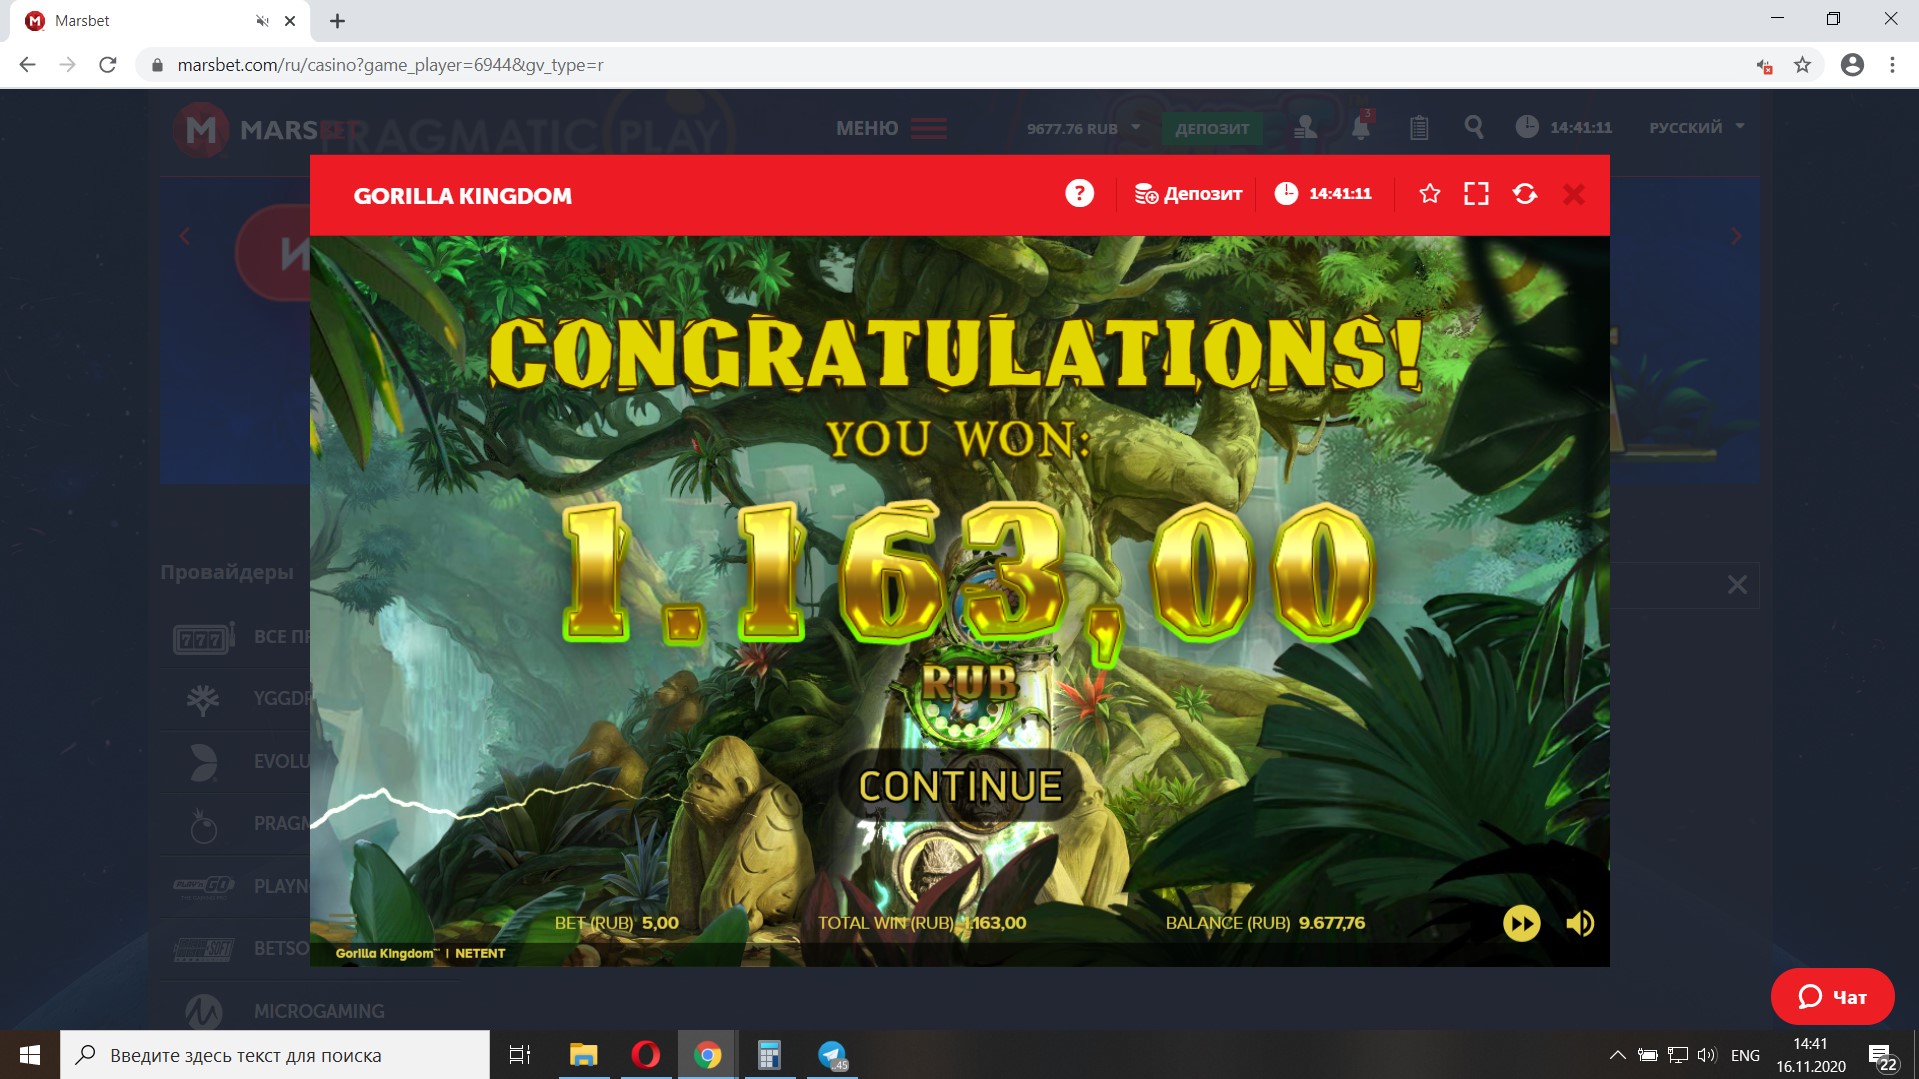The width and height of the screenshot is (1919, 1079).
Task: Select the Yggdrasil provider
Action: [240, 698]
